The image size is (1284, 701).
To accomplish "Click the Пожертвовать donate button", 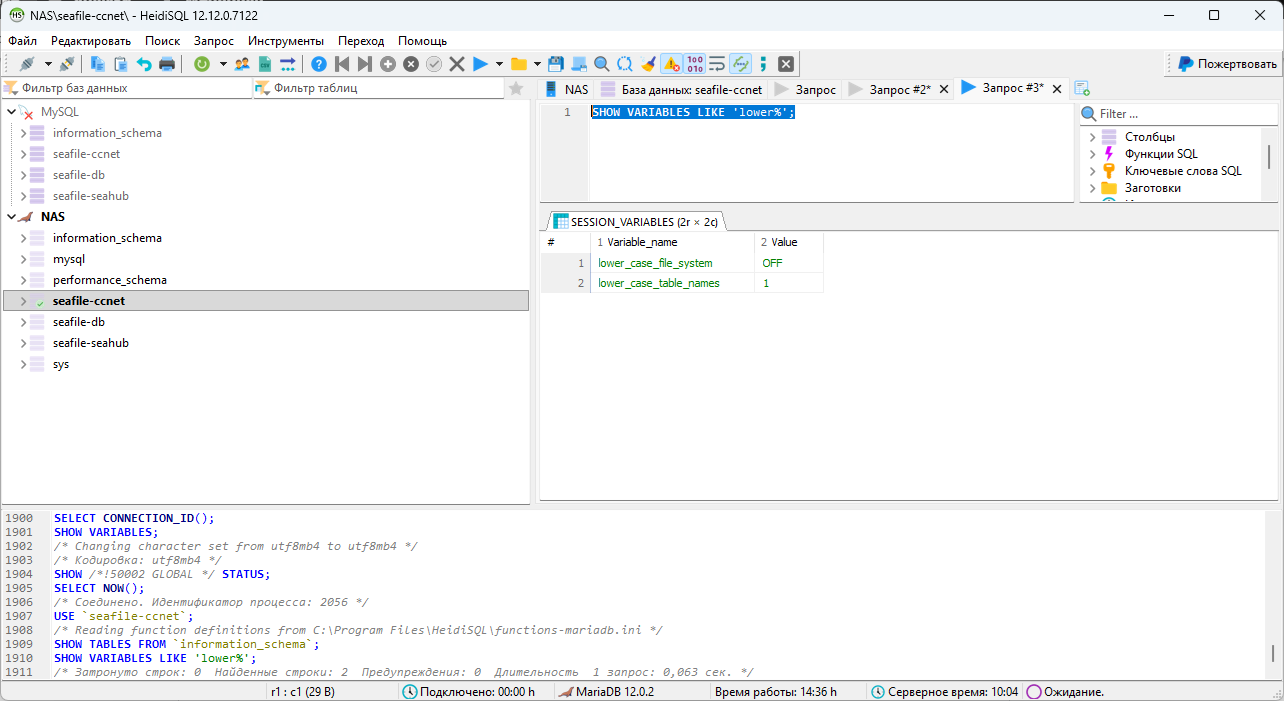I will pos(1222,63).
